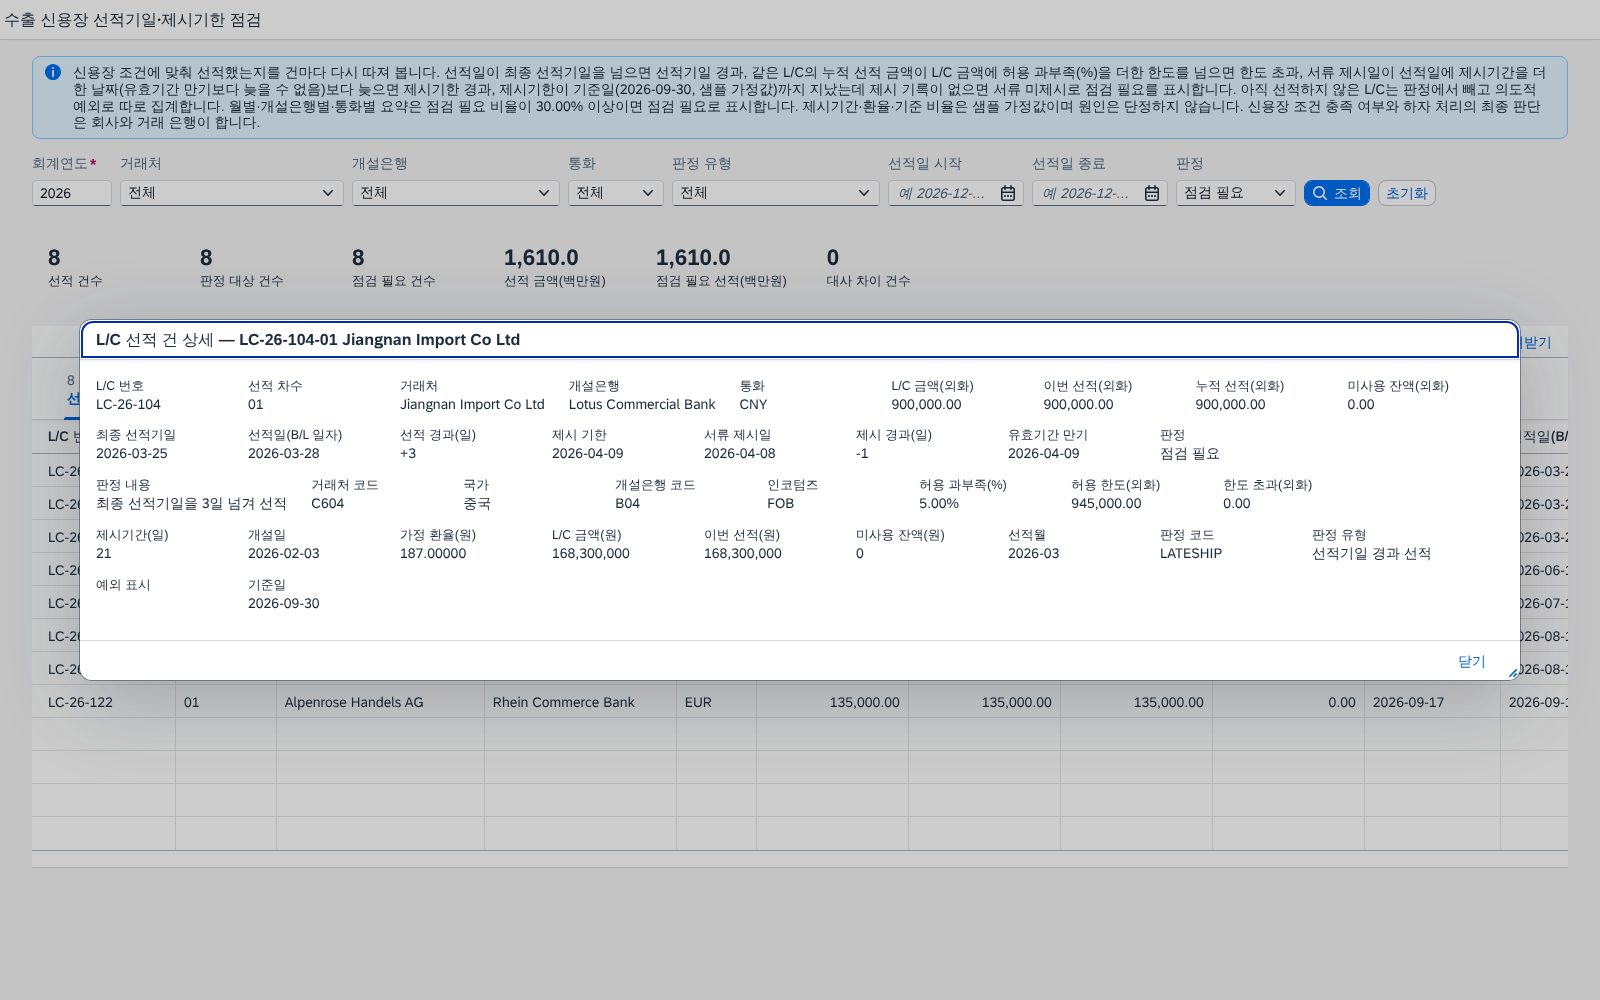Viewport: 1600px width, 1000px height.
Task: Click the 판정 코드 value LATESHIP
Action: pos(1191,554)
